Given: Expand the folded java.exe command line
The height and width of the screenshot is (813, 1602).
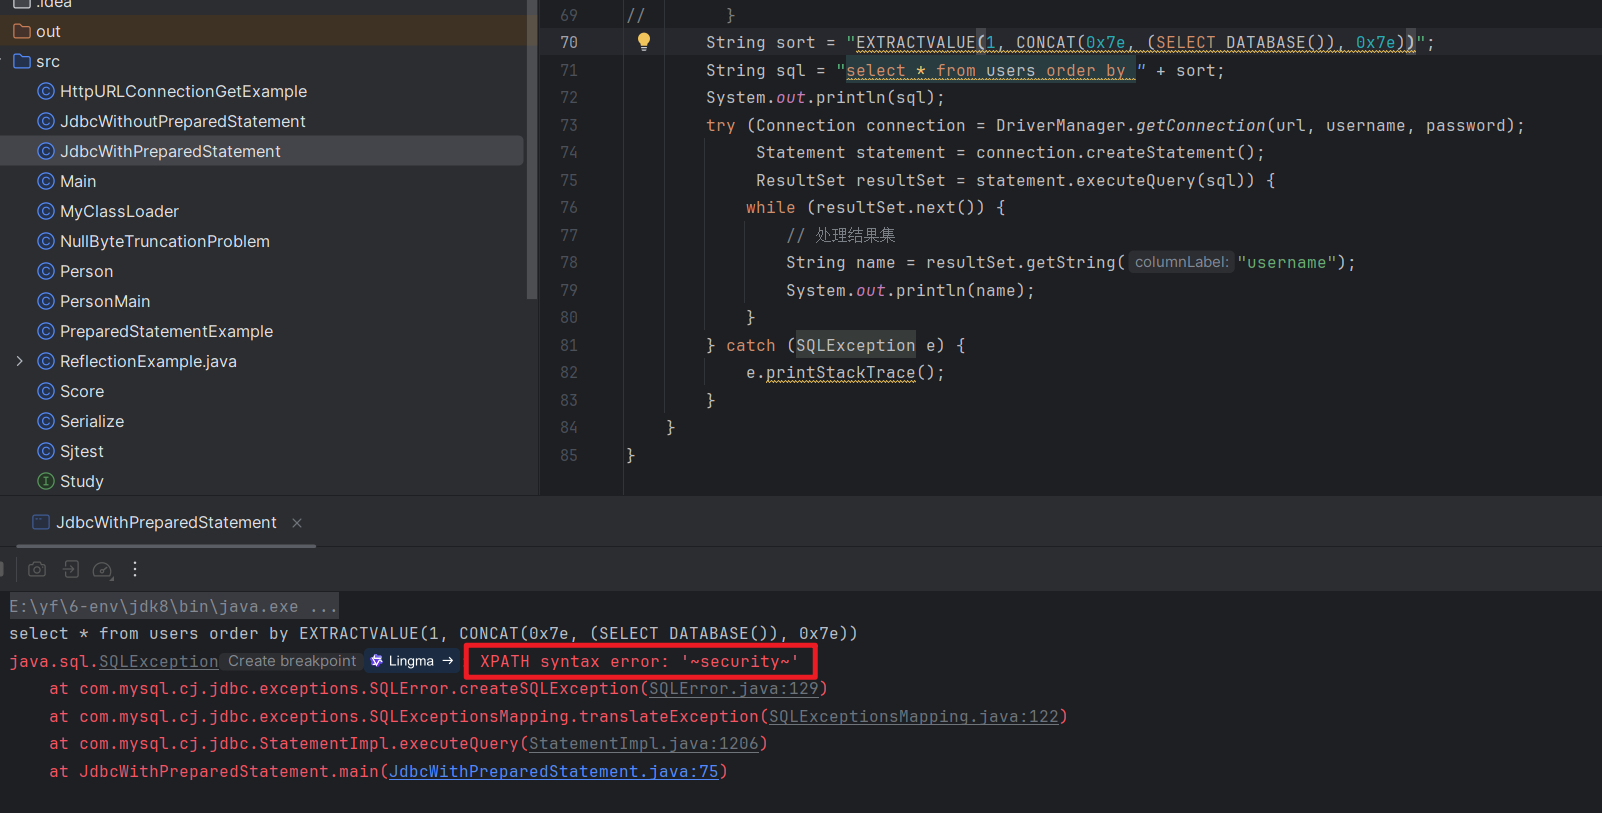Looking at the screenshot, I should [x=174, y=606].
